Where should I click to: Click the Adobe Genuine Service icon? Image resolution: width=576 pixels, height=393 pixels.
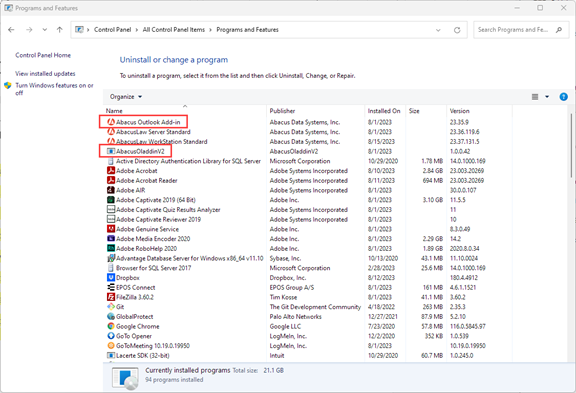111,229
